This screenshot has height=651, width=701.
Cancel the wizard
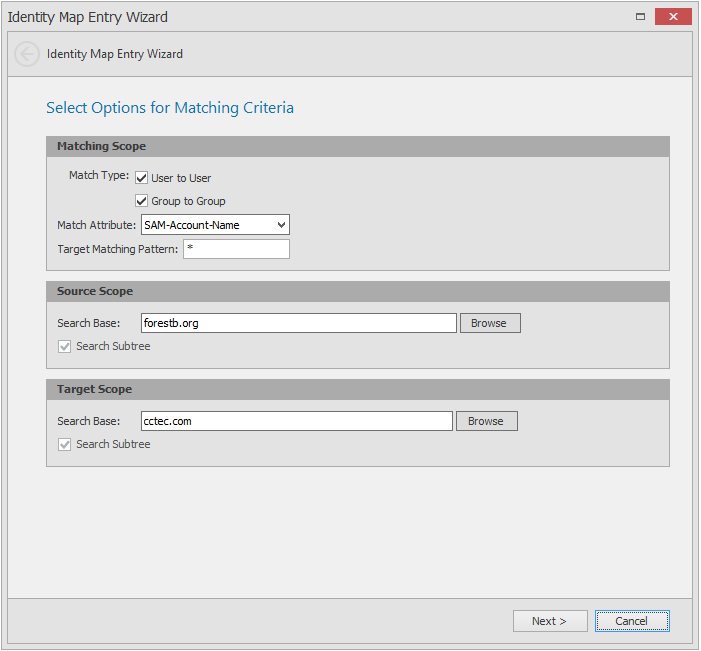click(x=632, y=621)
